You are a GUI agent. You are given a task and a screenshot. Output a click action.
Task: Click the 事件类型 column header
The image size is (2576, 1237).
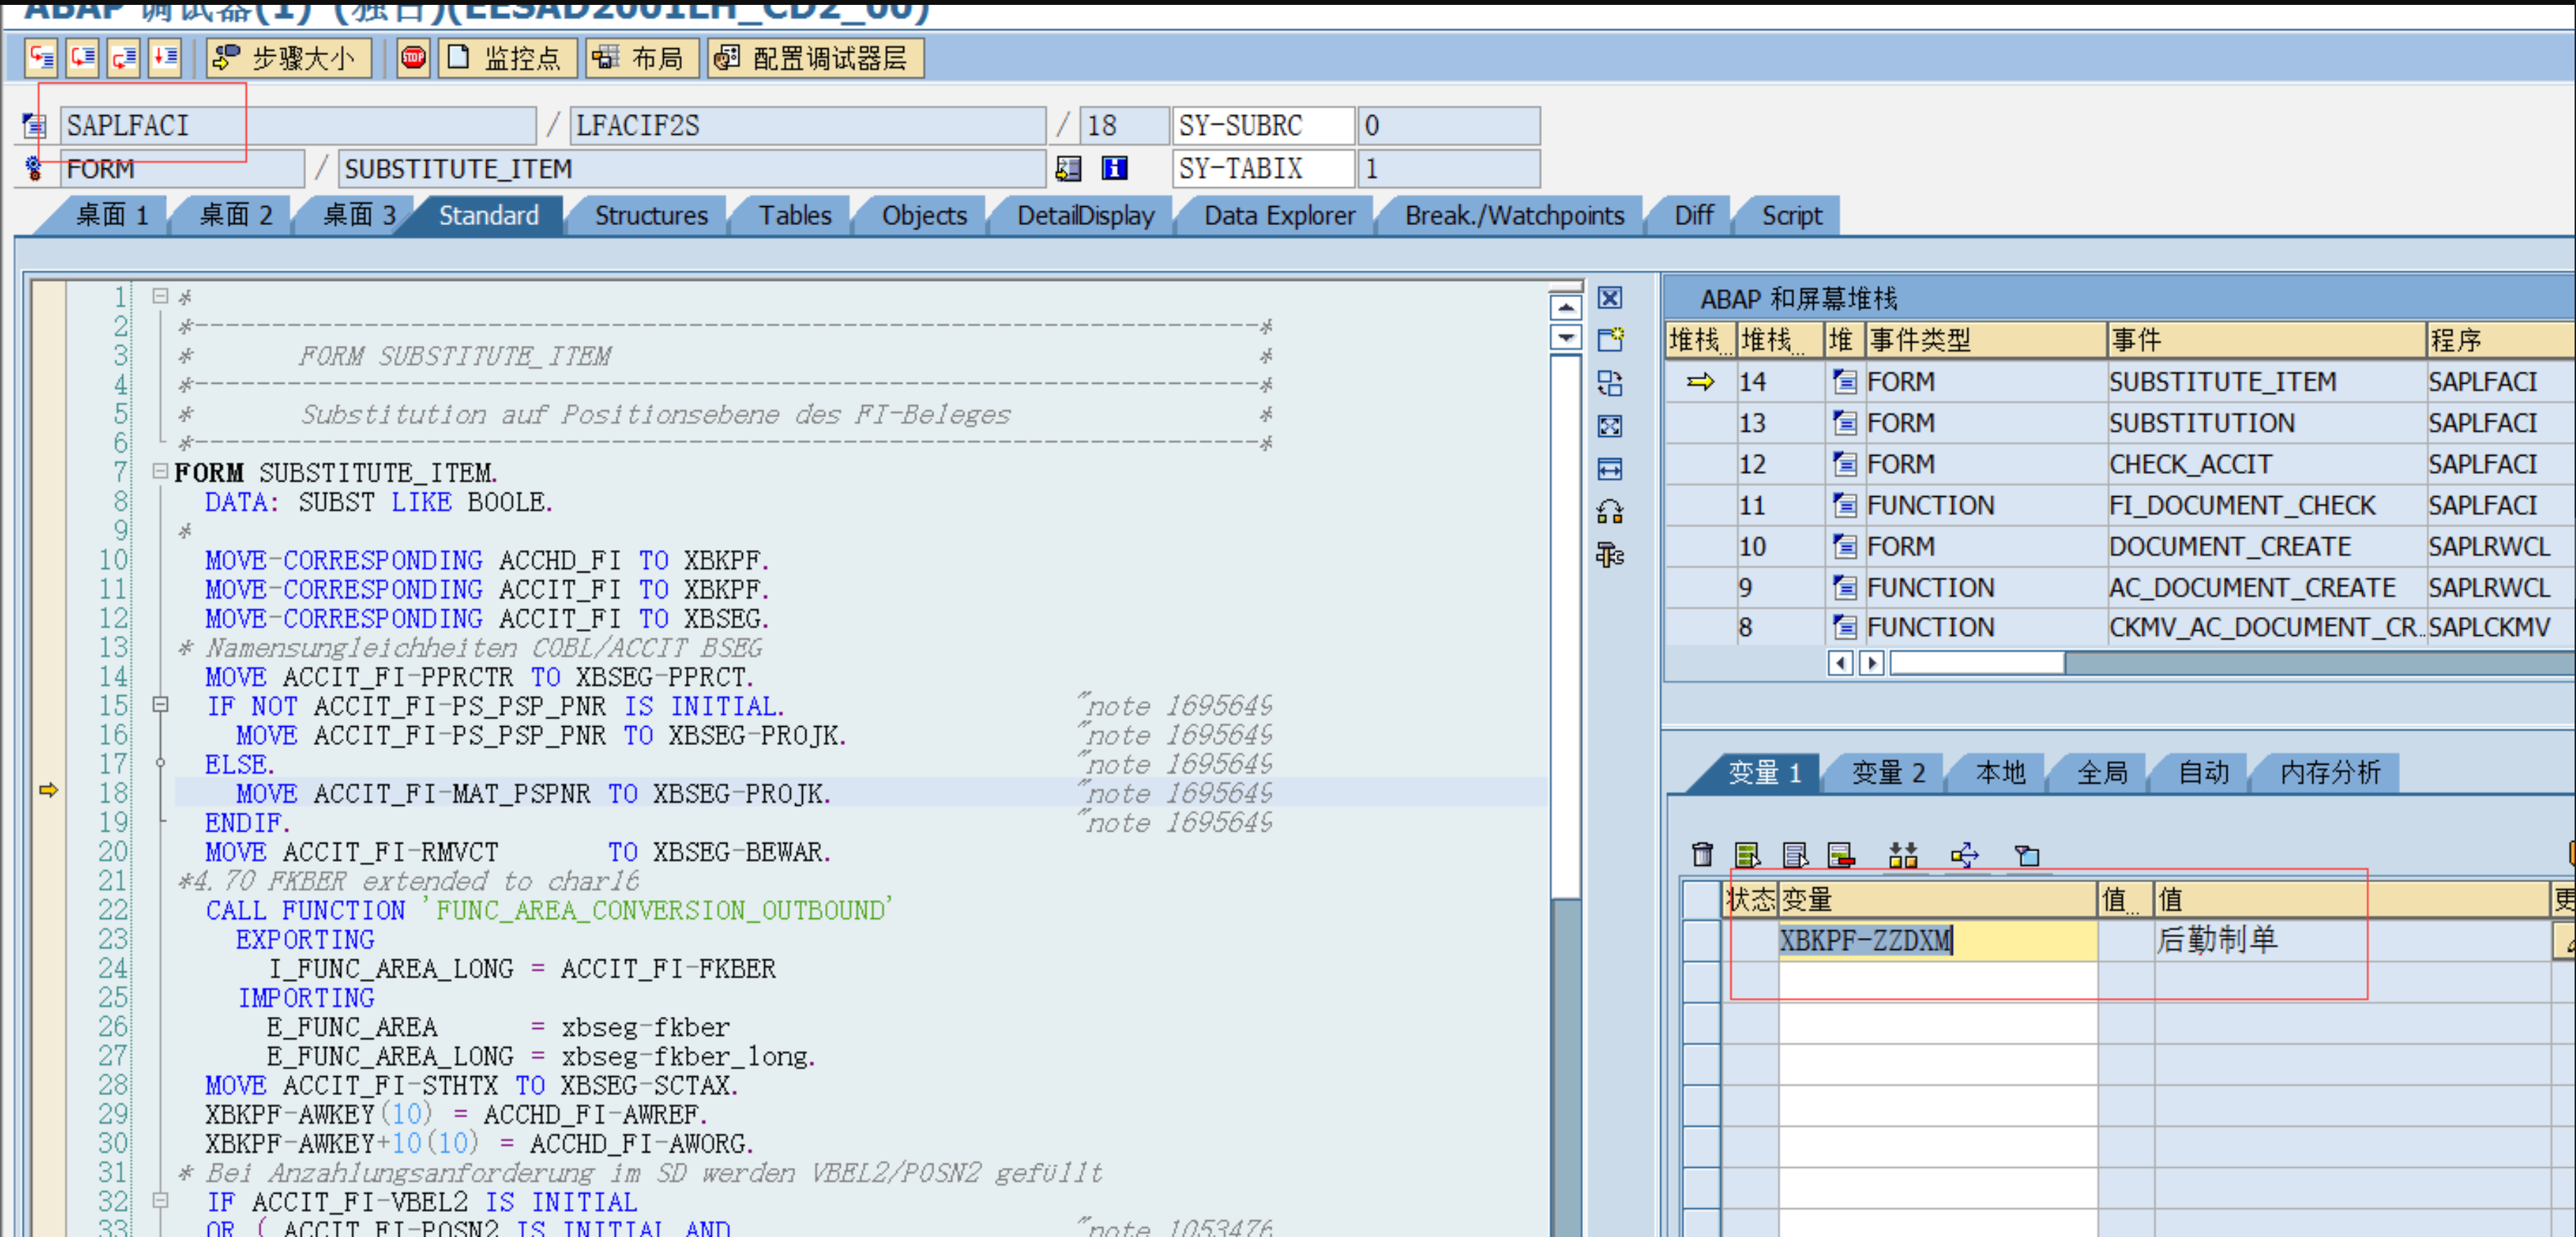[x=1985, y=340]
